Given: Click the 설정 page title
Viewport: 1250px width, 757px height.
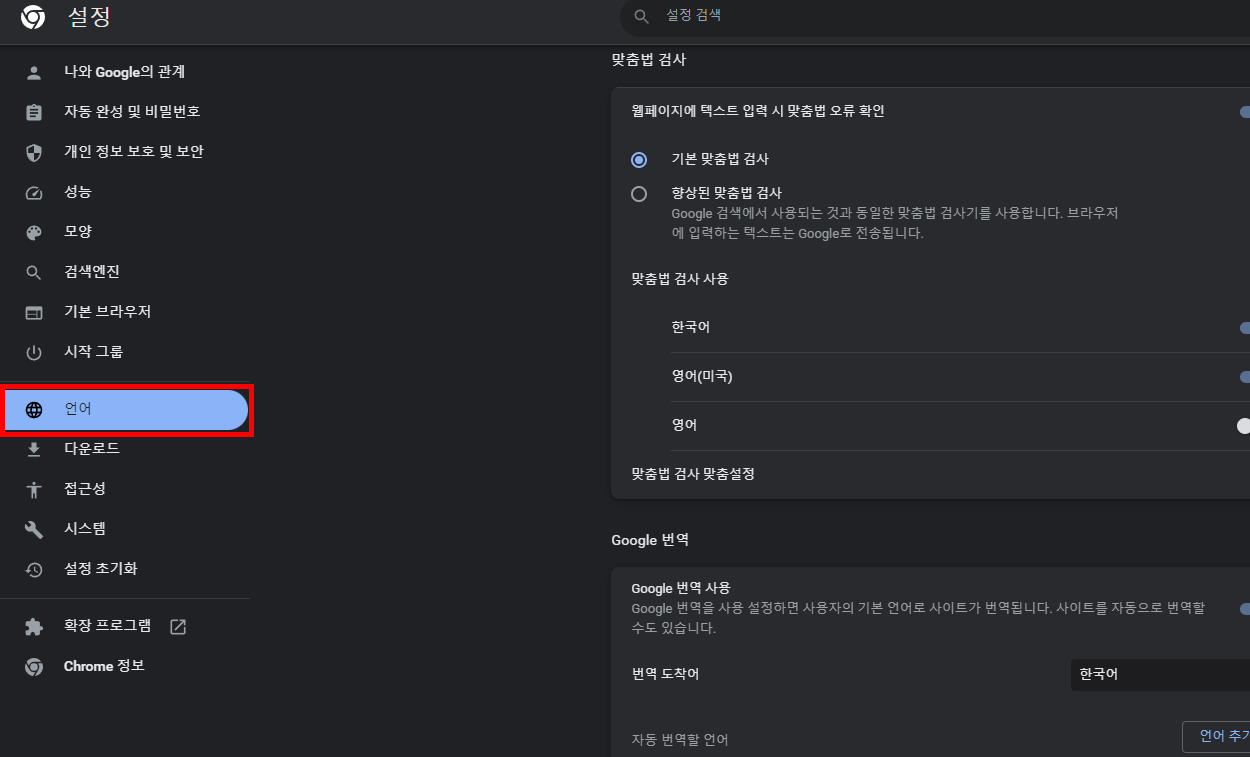Looking at the screenshot, I should [x=89, y=17].
